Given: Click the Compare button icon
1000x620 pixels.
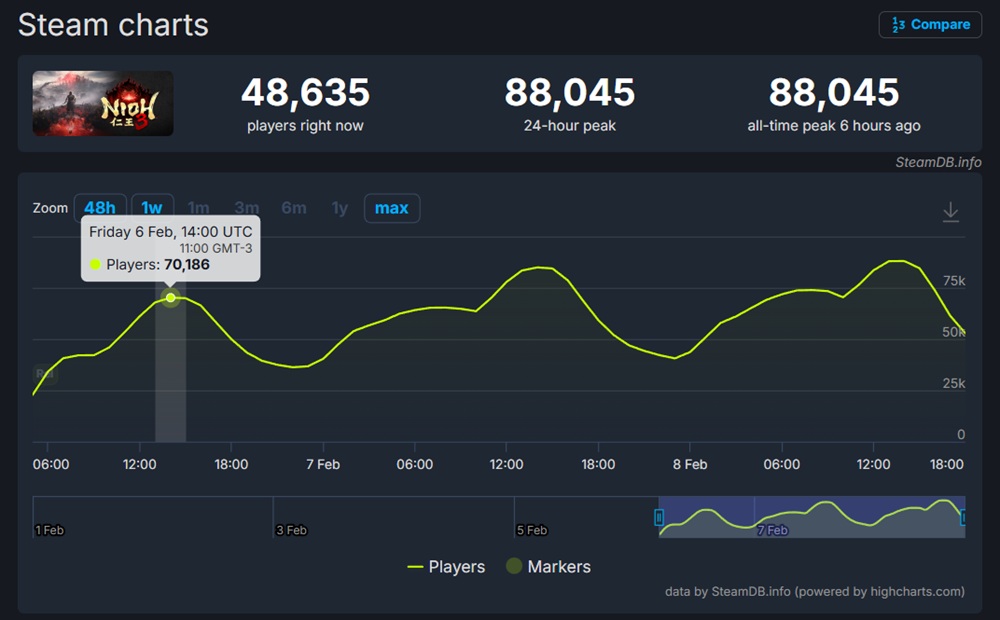Looking at the screenshot, I should point(898,25).
